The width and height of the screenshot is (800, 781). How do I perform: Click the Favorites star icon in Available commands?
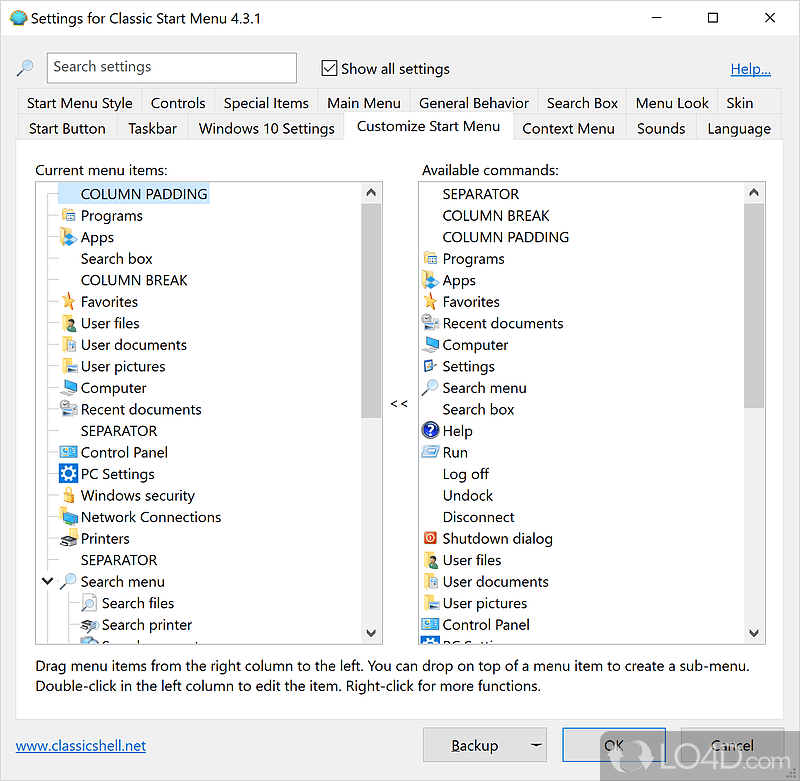tap(430, 301)
